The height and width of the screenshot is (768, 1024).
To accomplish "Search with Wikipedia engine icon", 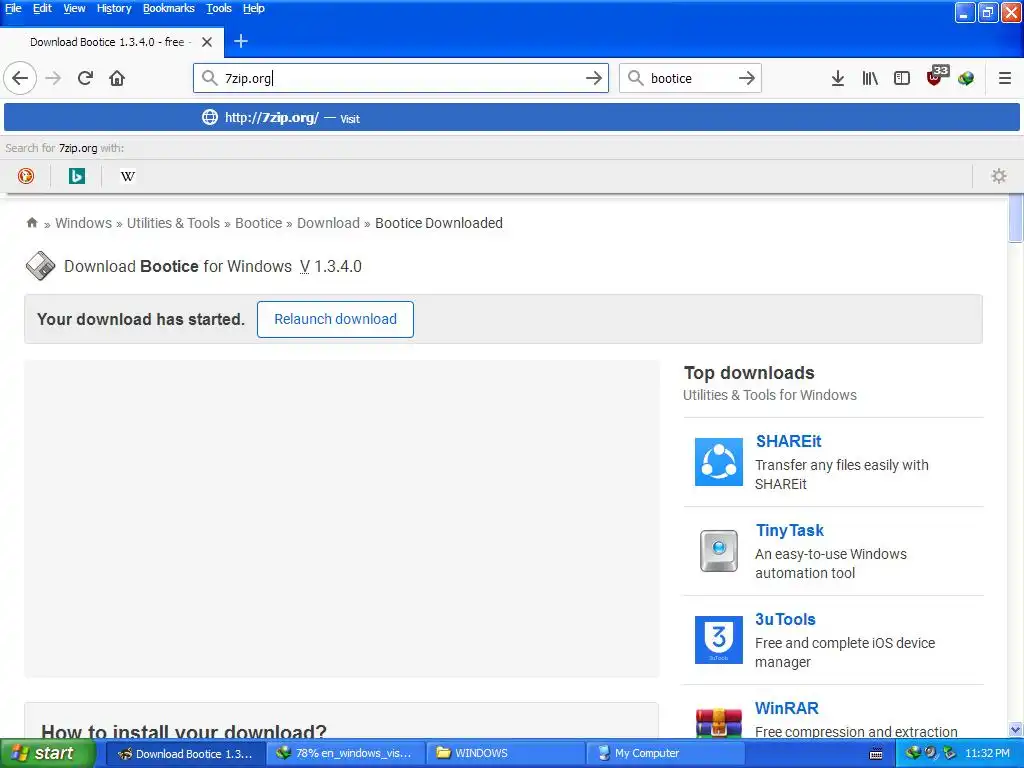I will (x=128, y=176).
